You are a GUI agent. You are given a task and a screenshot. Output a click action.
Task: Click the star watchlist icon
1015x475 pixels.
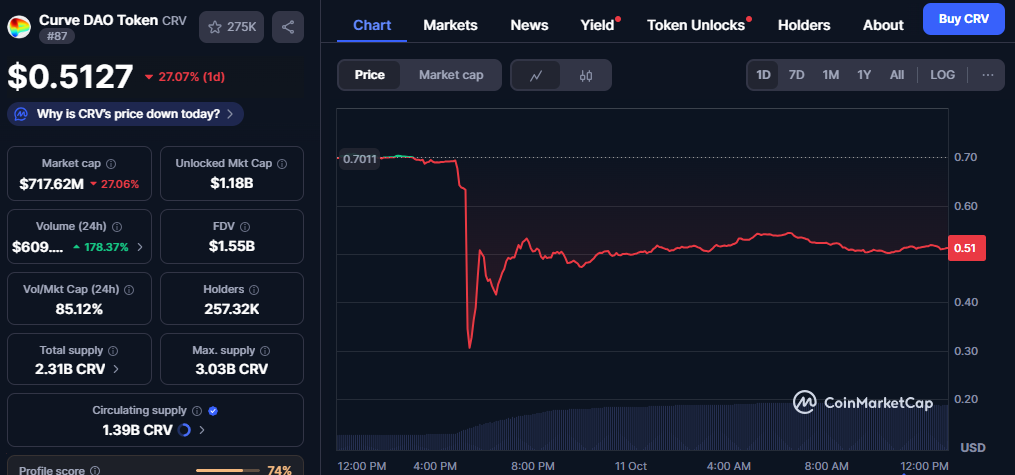(215, 27)
